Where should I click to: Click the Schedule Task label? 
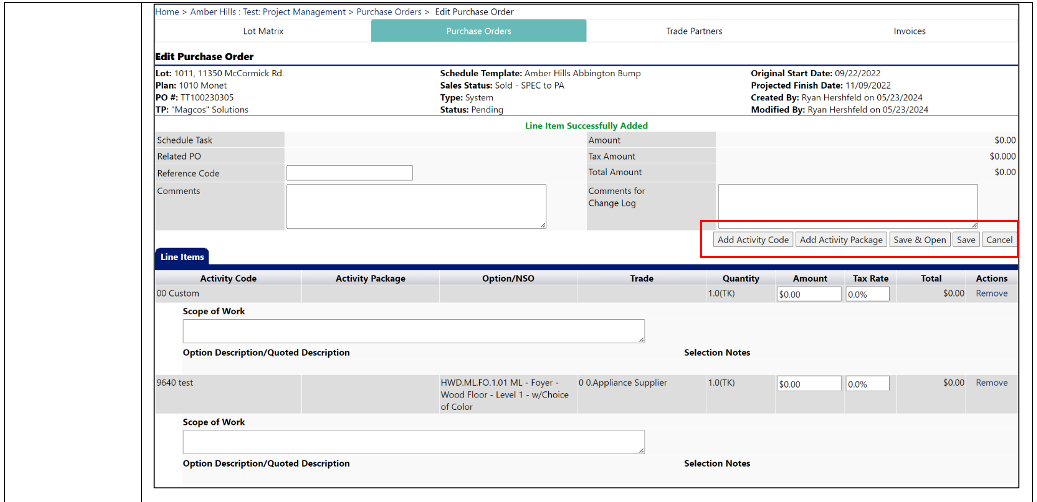(x=185, y=140)
